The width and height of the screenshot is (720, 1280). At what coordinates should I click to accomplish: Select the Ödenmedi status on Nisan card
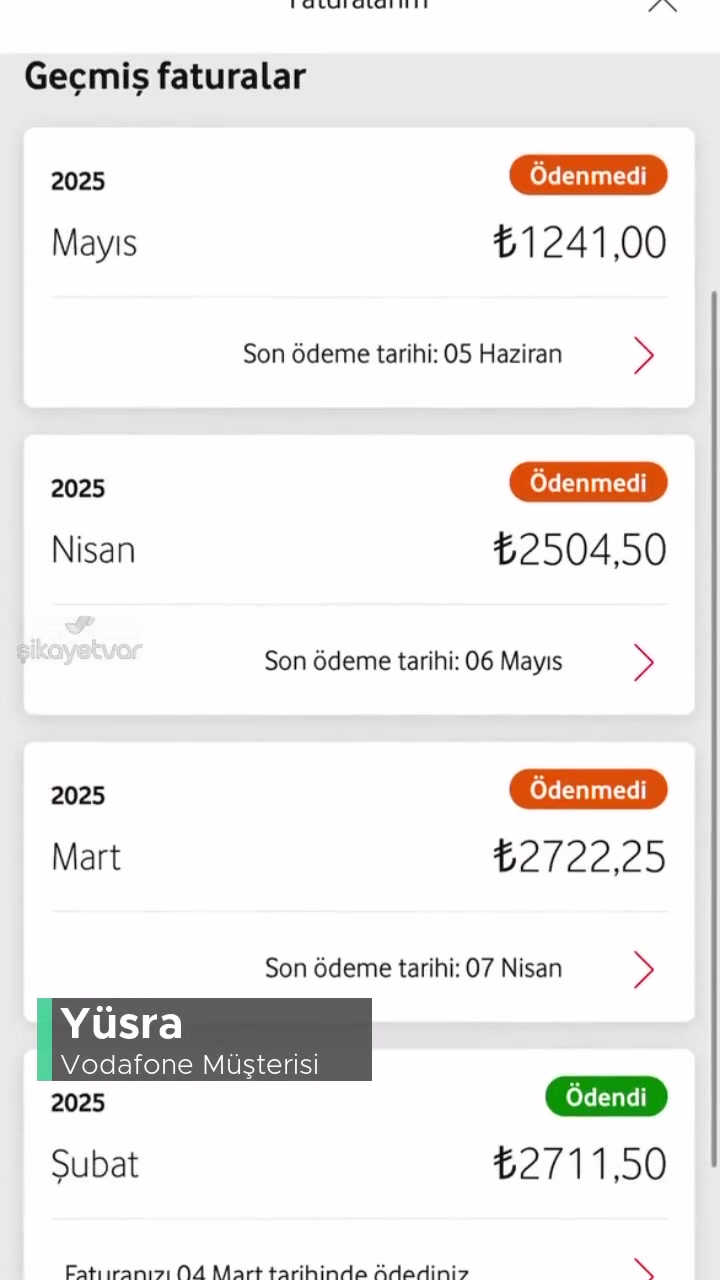tap(588, 482)
